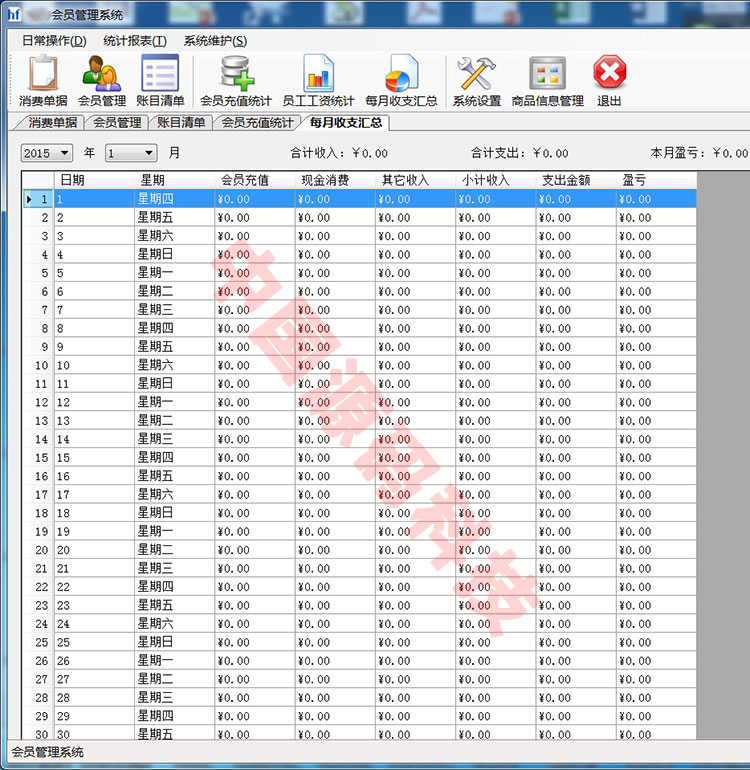
Task: Expand the month dropdown showing 1
Action: click(x=148, y=153)
